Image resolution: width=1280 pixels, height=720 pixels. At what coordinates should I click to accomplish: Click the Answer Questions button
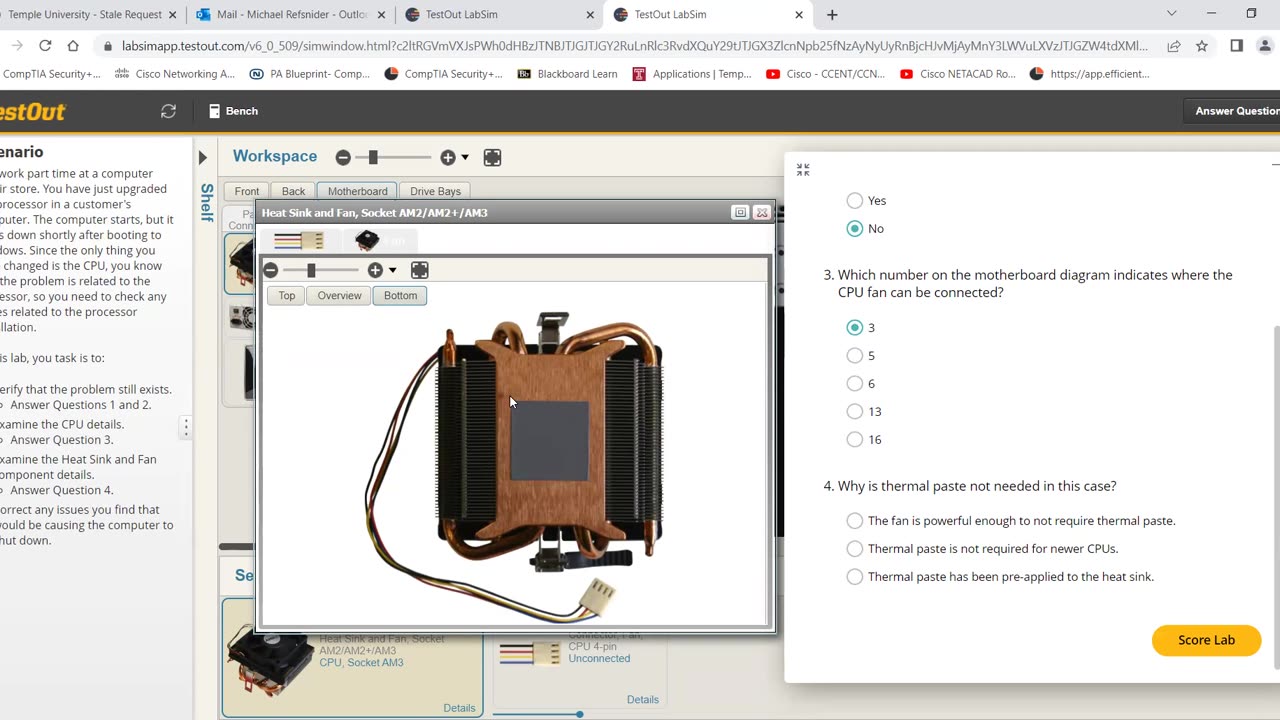click(1232, 111)
